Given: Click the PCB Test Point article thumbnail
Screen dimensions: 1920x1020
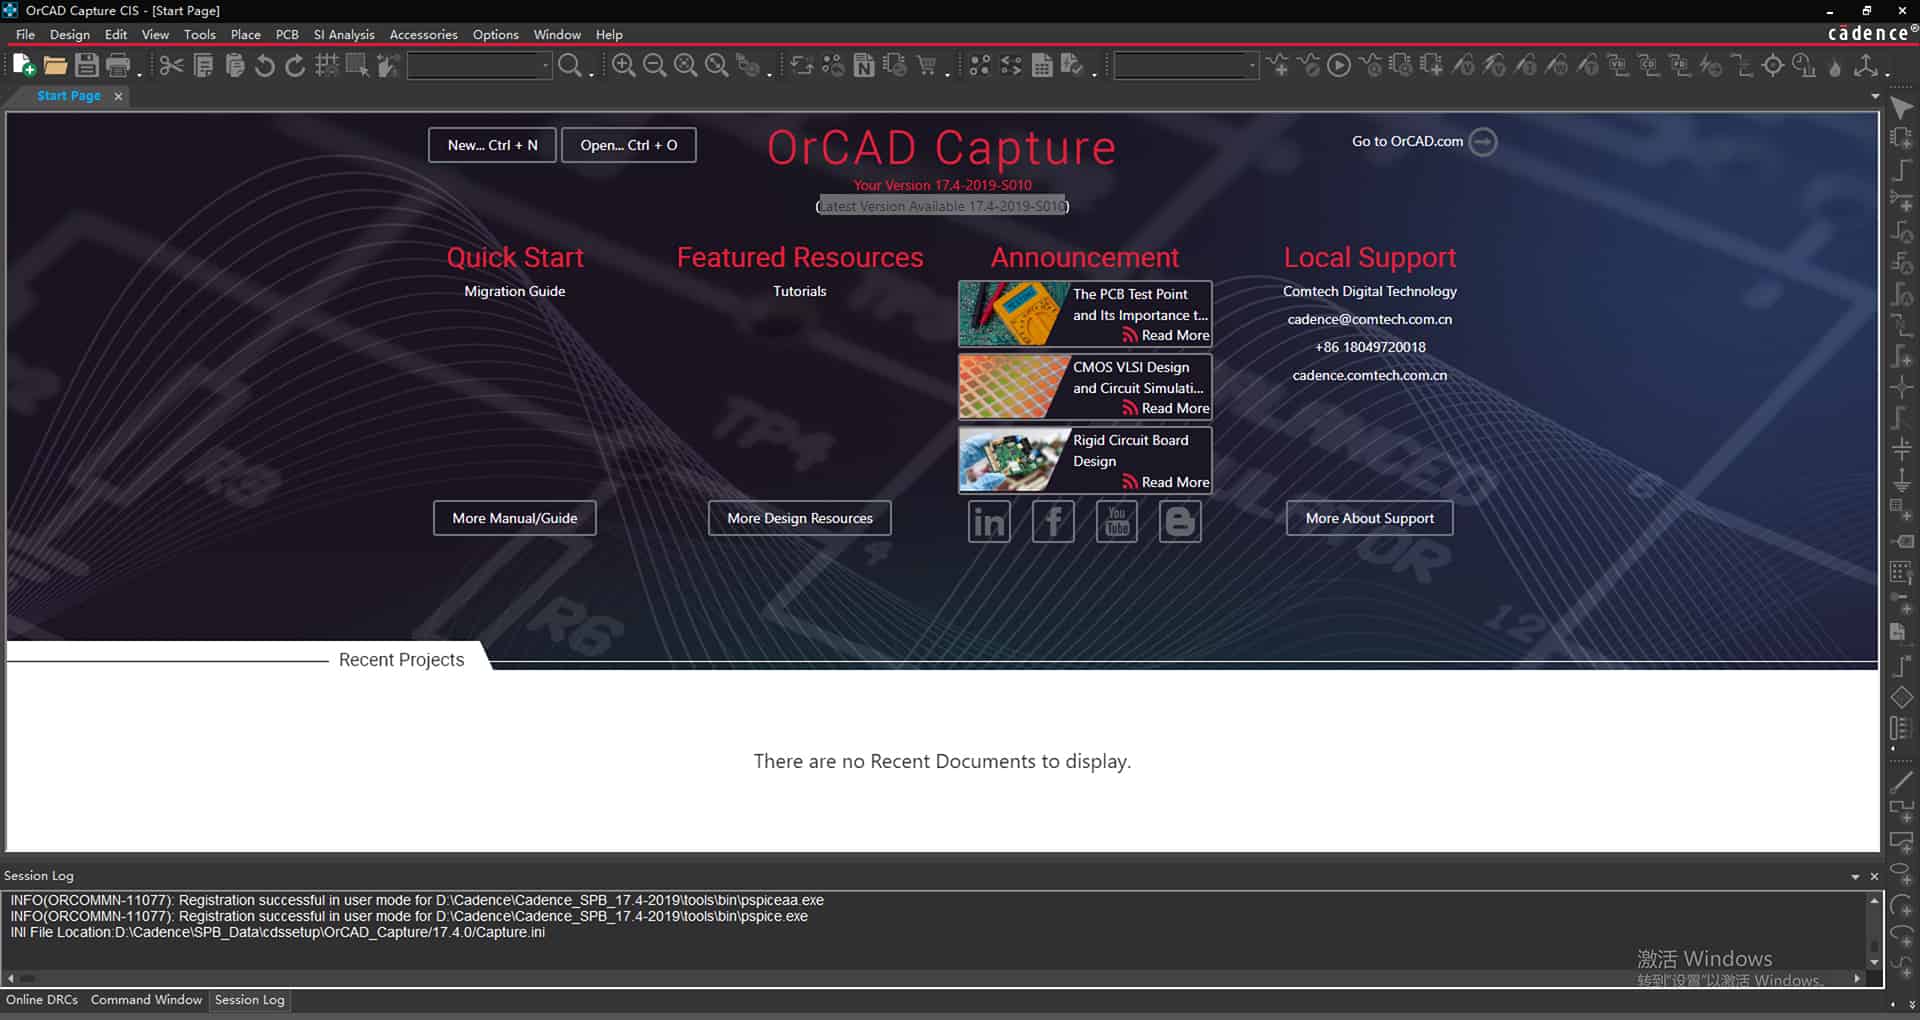Looking at the screenshot, I should click(x=1012, y=314).
